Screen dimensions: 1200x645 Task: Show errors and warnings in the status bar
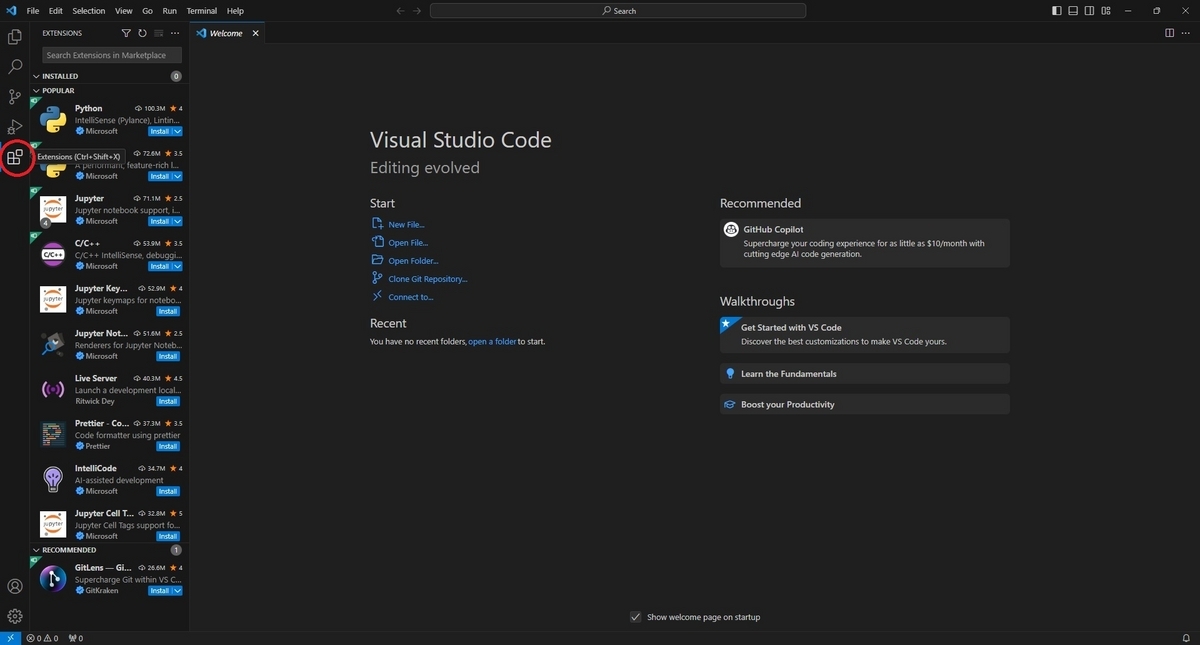[42, 638]
